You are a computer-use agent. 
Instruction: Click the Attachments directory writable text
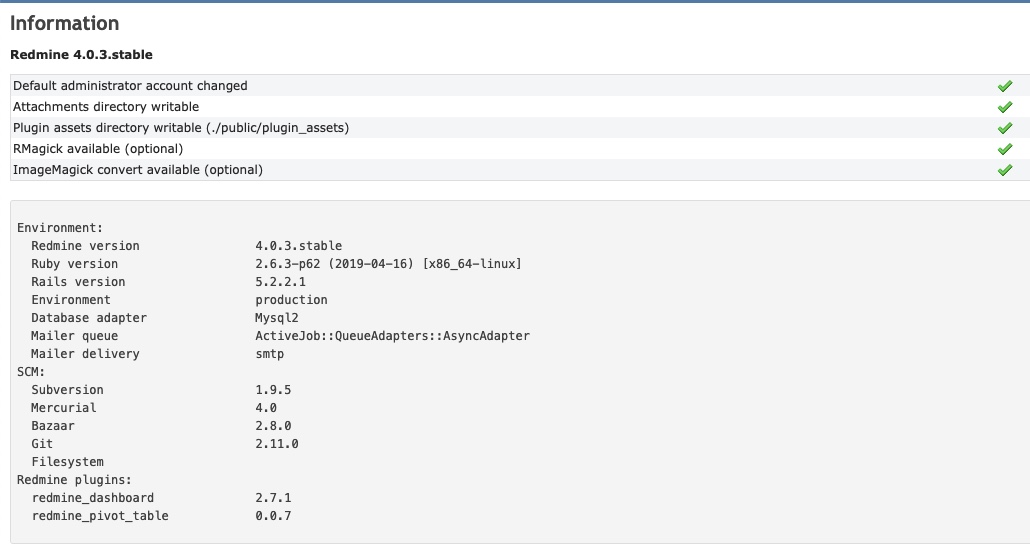tap(106, 106)
